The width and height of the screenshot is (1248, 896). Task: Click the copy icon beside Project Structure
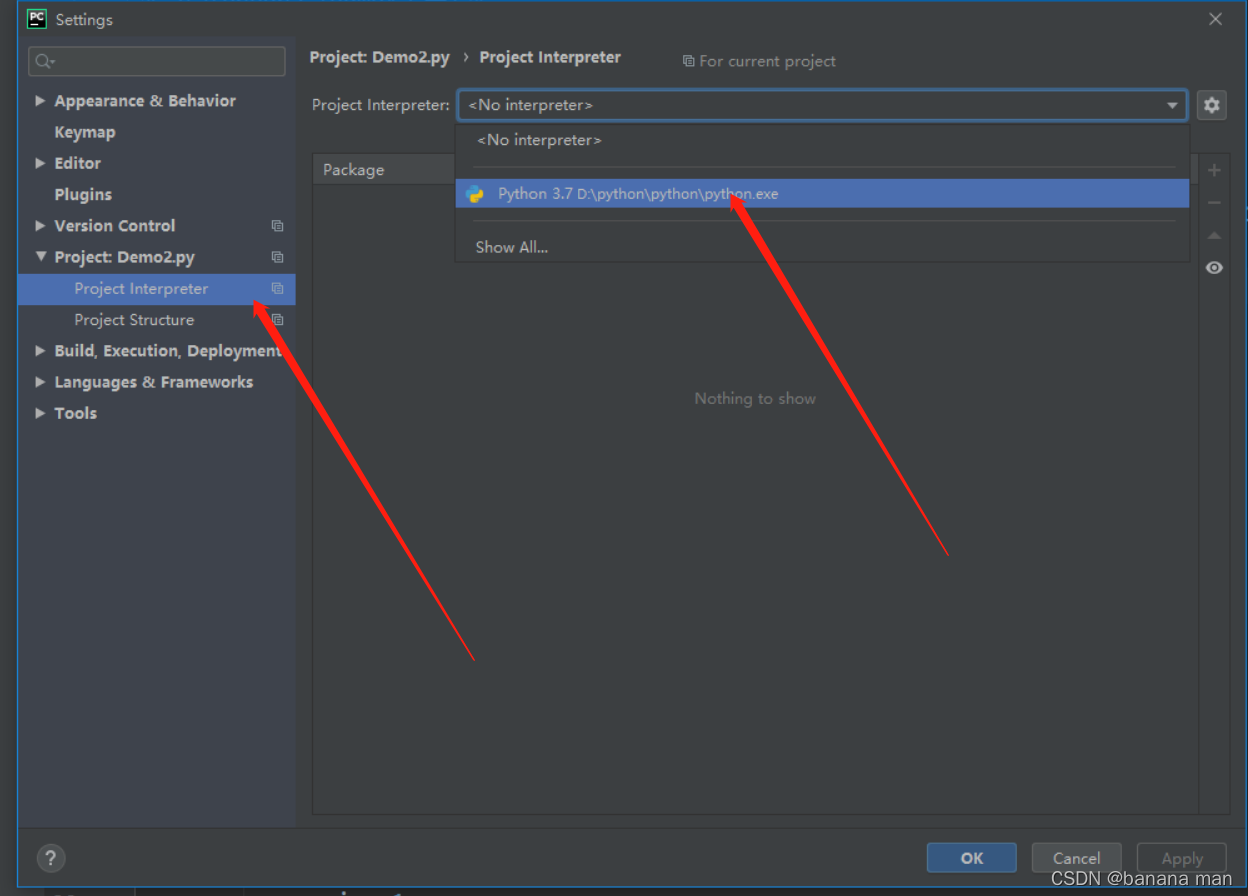pyautogui.click(x=277, y=320)
